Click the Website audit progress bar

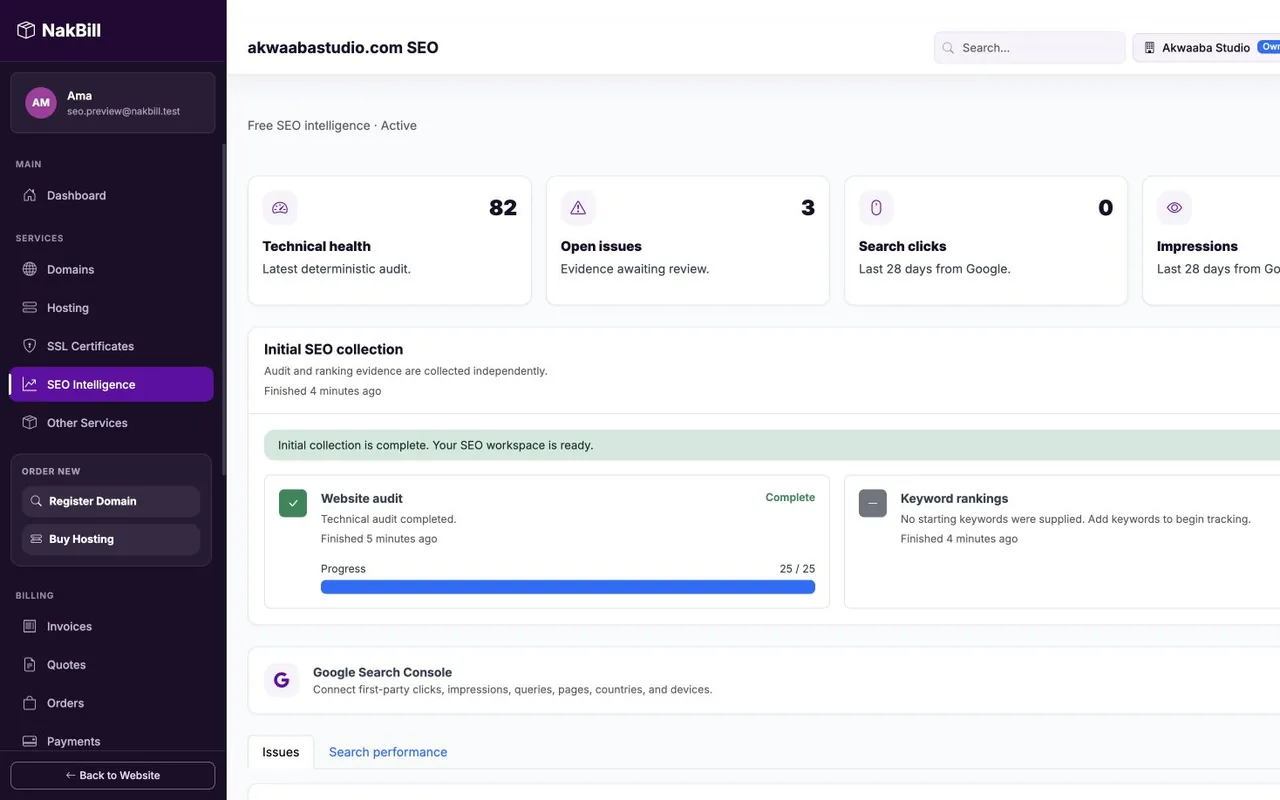(568, 587)
